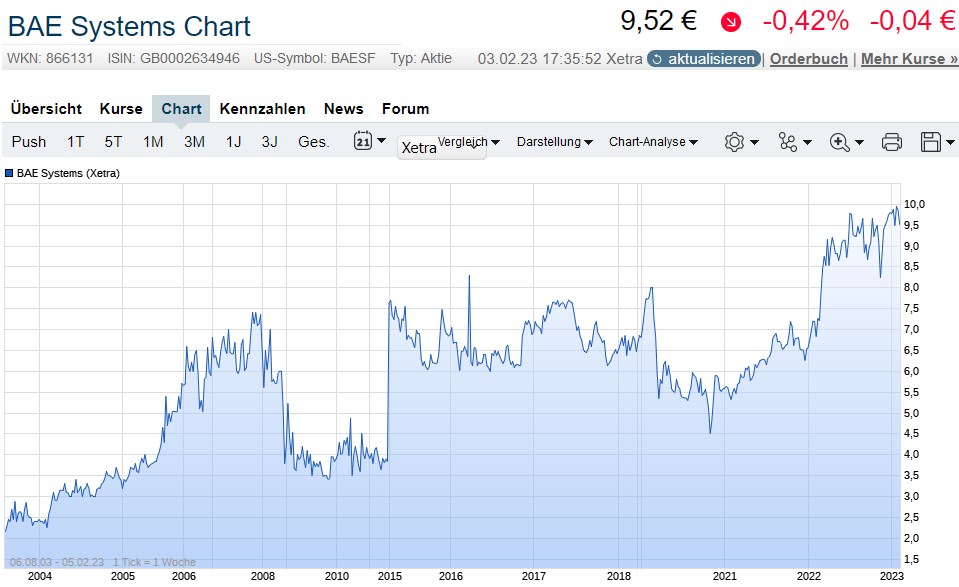Click the Typ: Aktie text

421,58
